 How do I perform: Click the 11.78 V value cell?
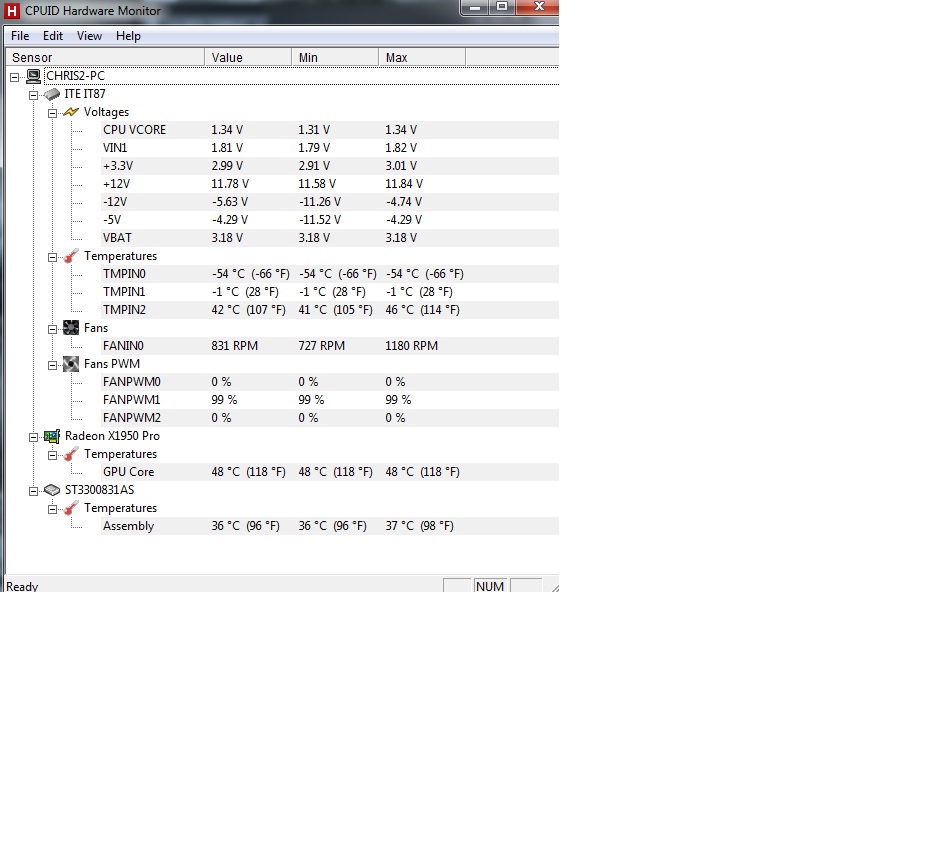tap(229, 184)
